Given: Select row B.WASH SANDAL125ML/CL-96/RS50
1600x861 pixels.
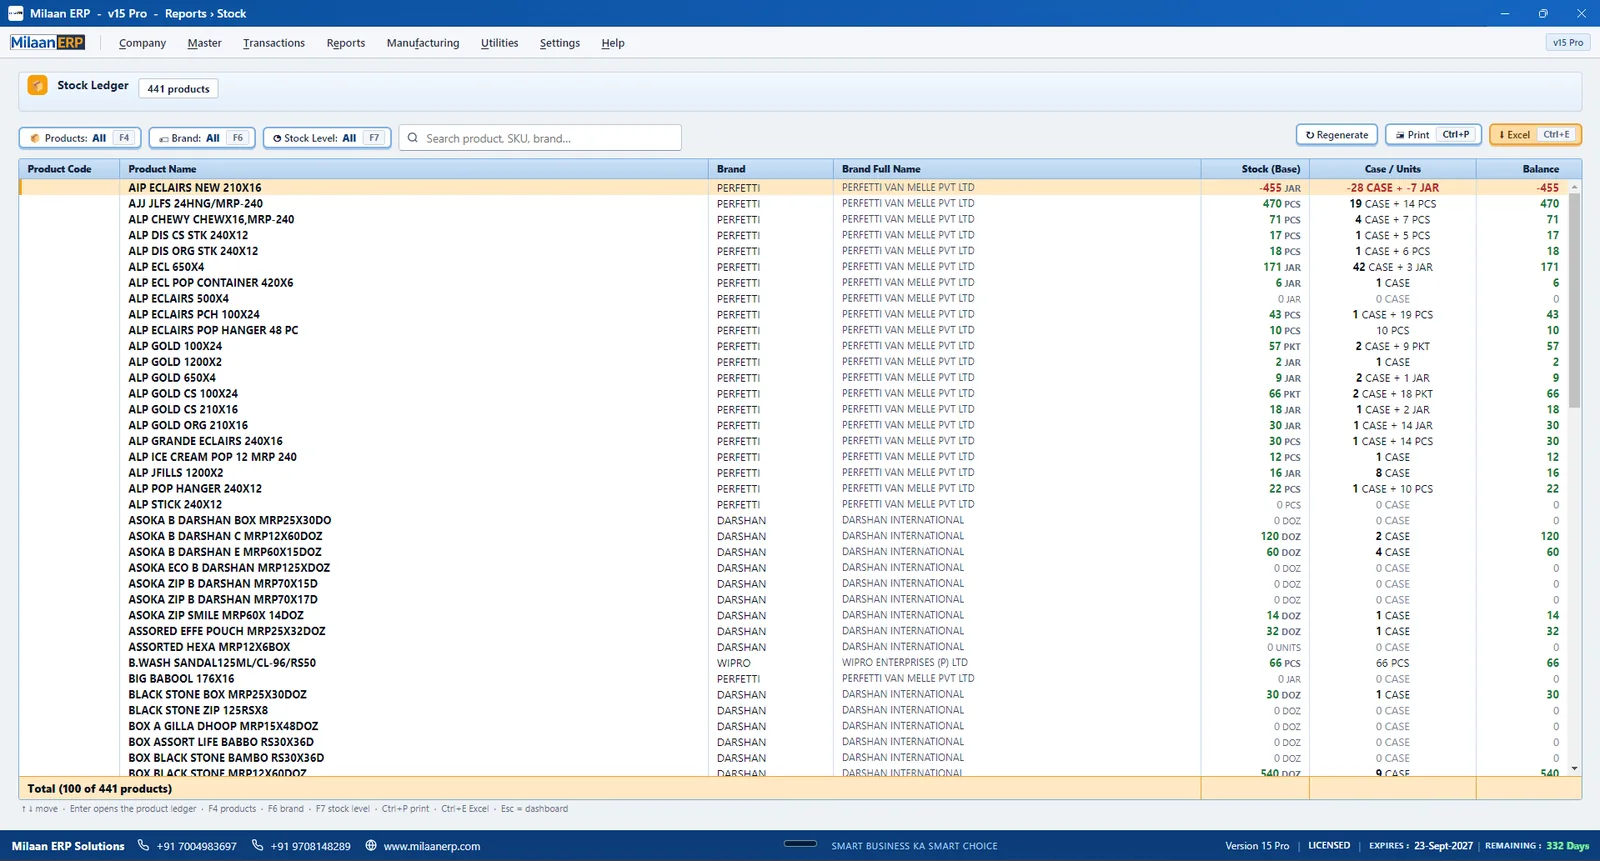Looking at the screenshot, I should click(x=793, y=663).
